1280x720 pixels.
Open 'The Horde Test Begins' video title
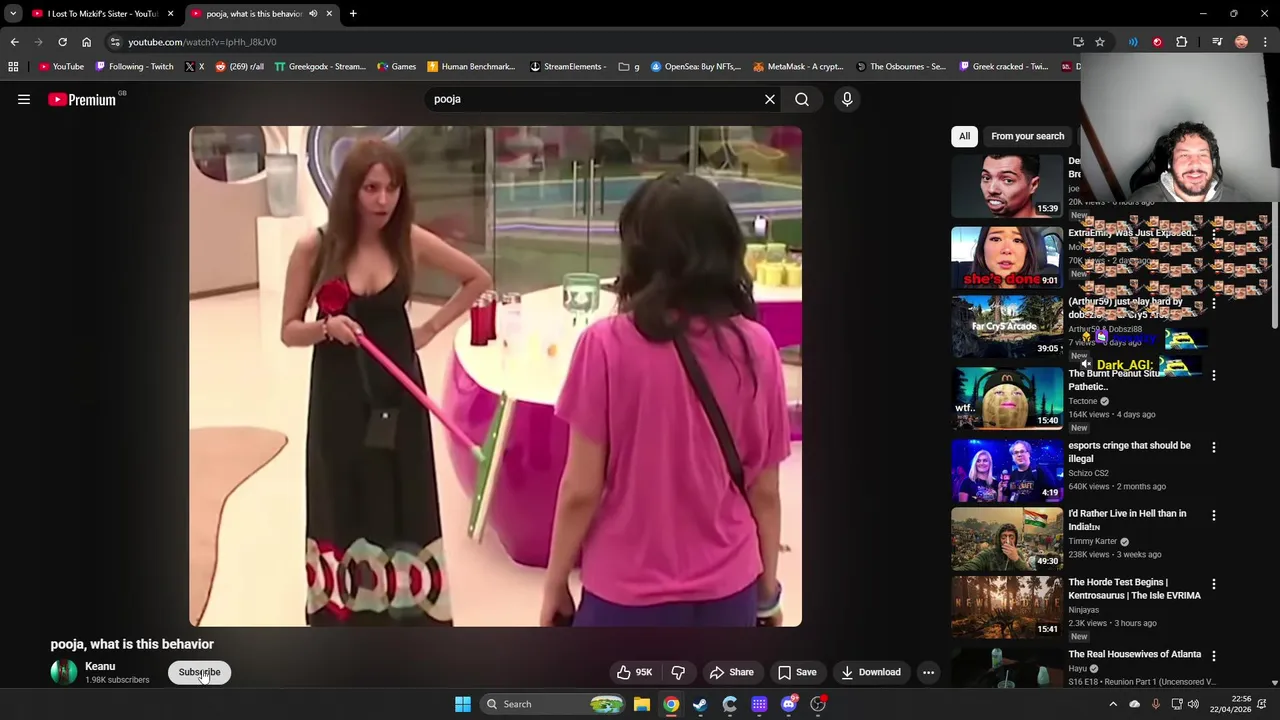click(1134, 589)
